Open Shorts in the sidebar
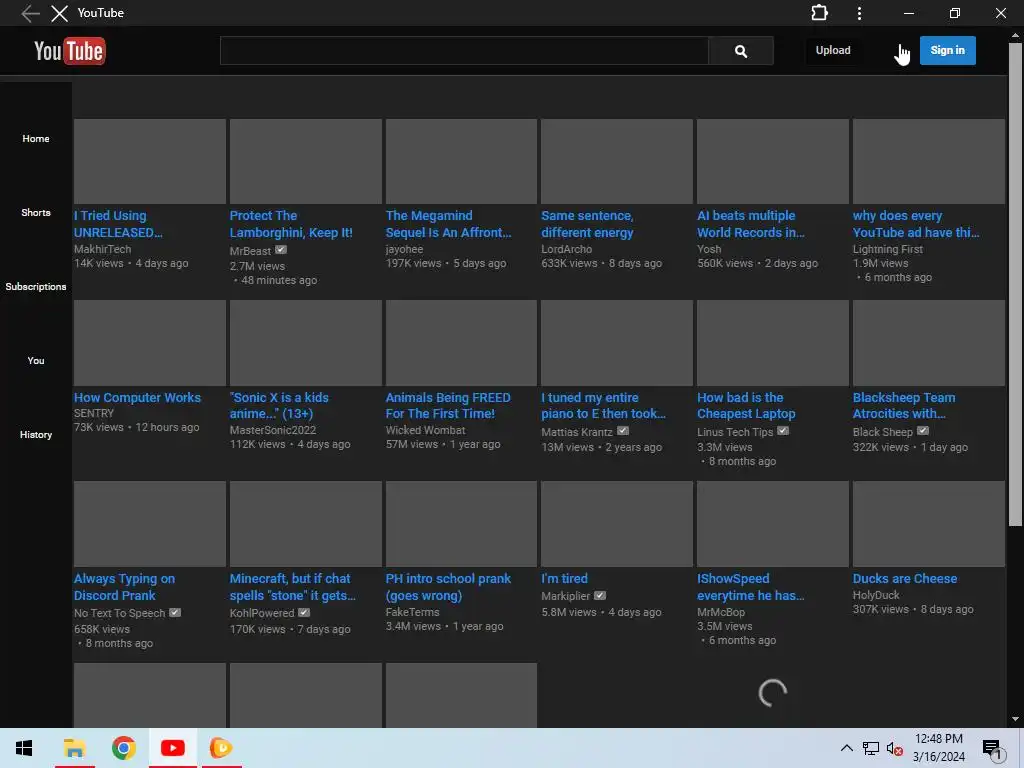Viewport: 1024px width, 768px height. pyautogui.click(x=36, y=212)
